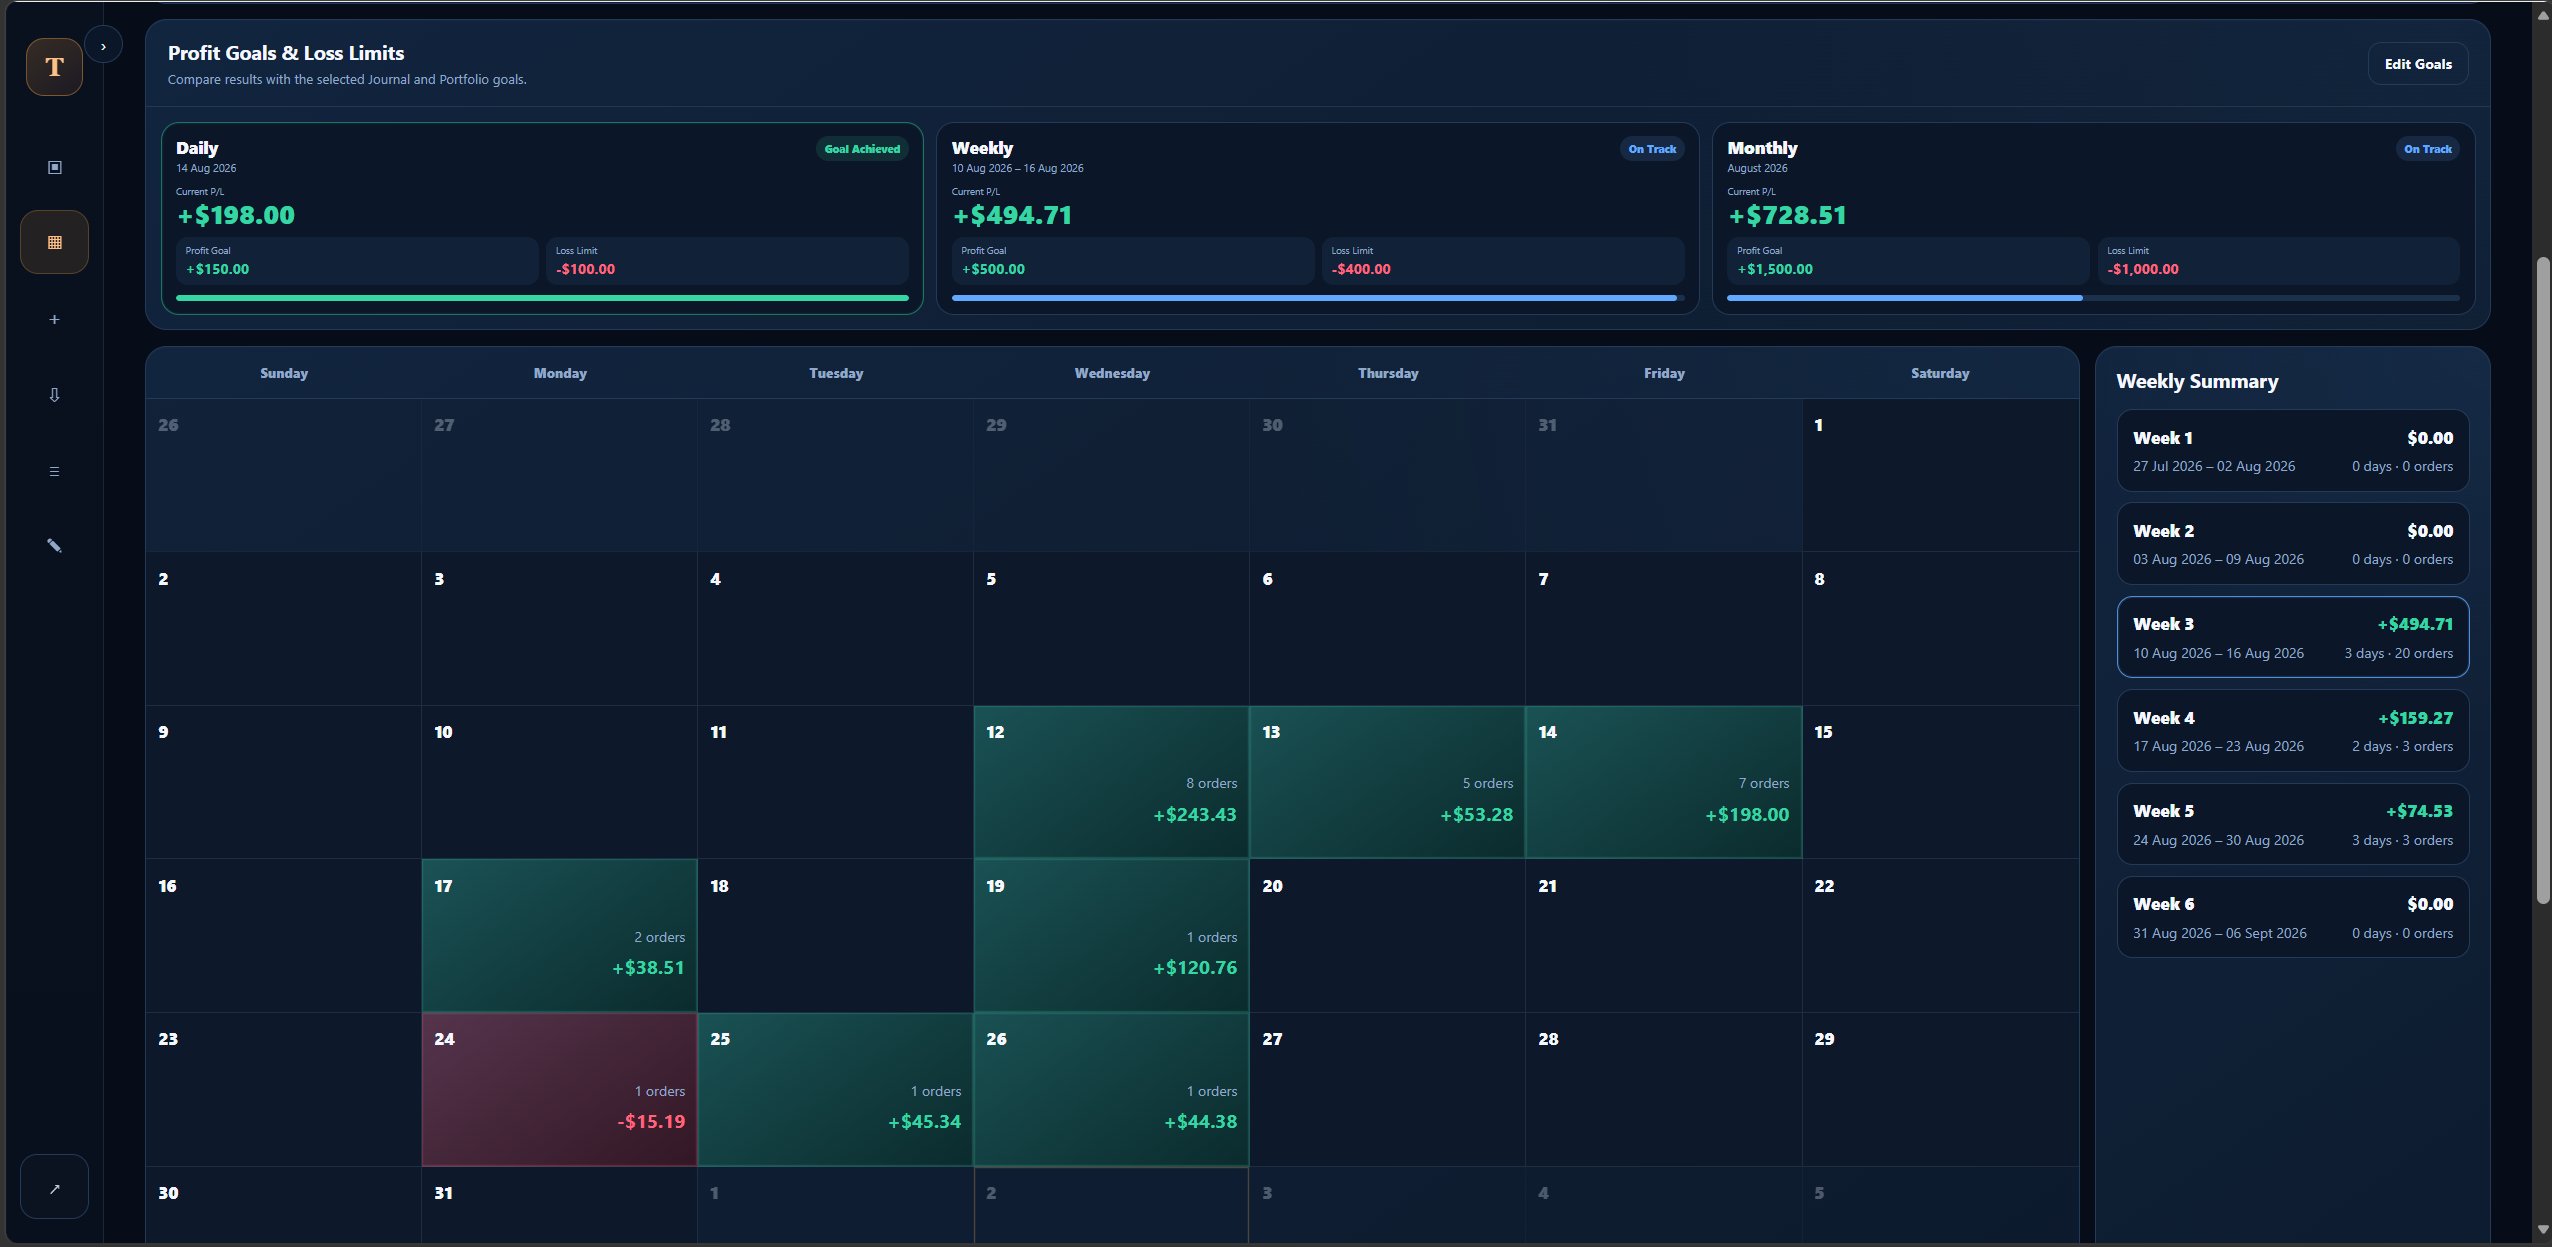
Task: Click the Daily +$150.00 Profit Goal box
Action: 357,261
